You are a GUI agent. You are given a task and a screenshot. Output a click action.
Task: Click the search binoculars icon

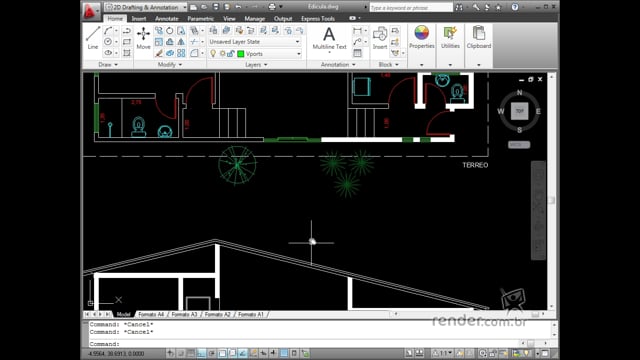459,7
